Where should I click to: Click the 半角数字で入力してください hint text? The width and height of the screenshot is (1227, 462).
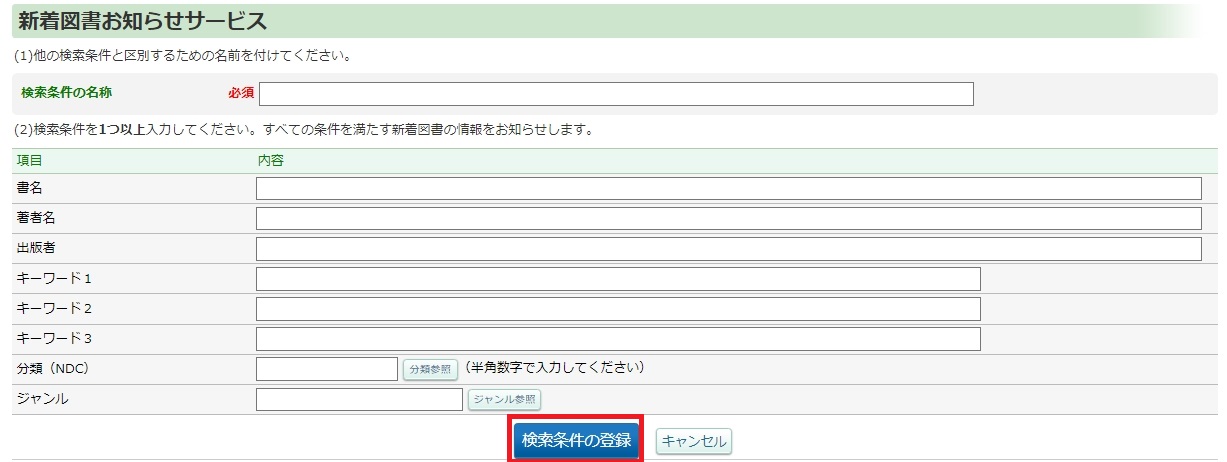click(x=554, y=368)
